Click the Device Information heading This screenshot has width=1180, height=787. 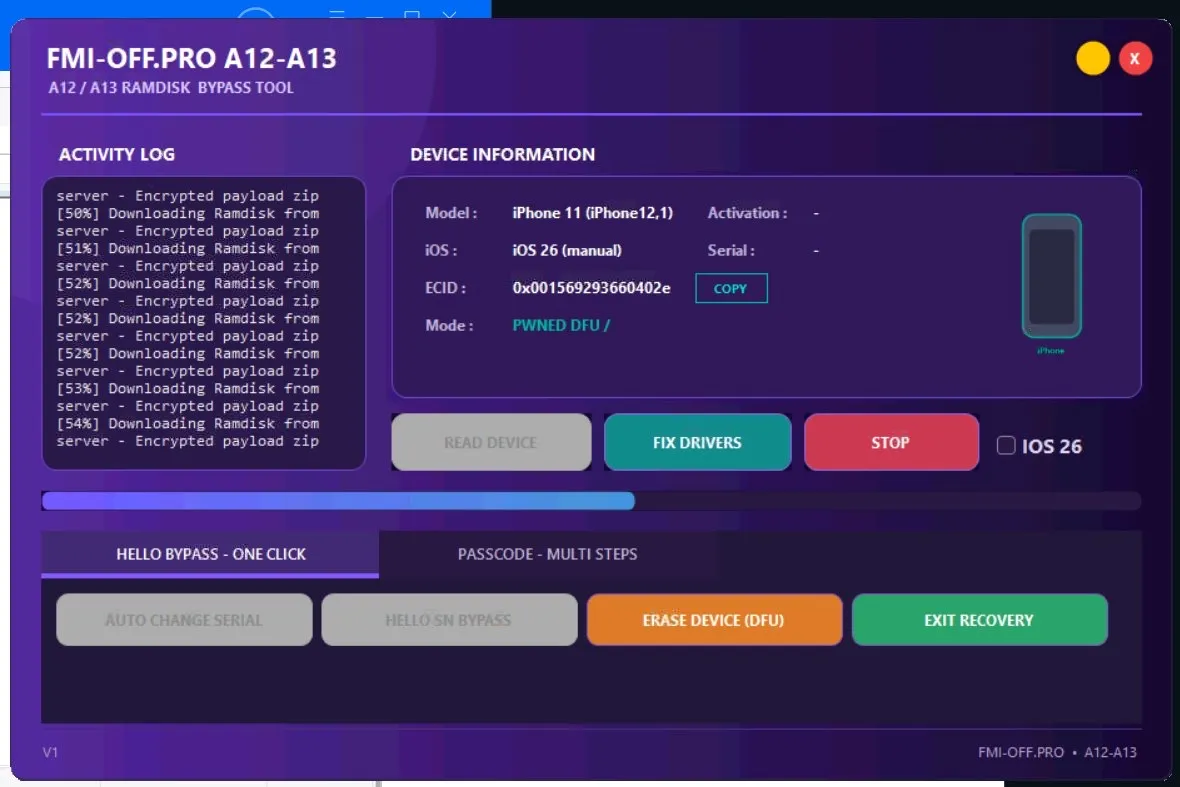pyautogui.click(x=503, y=154)
